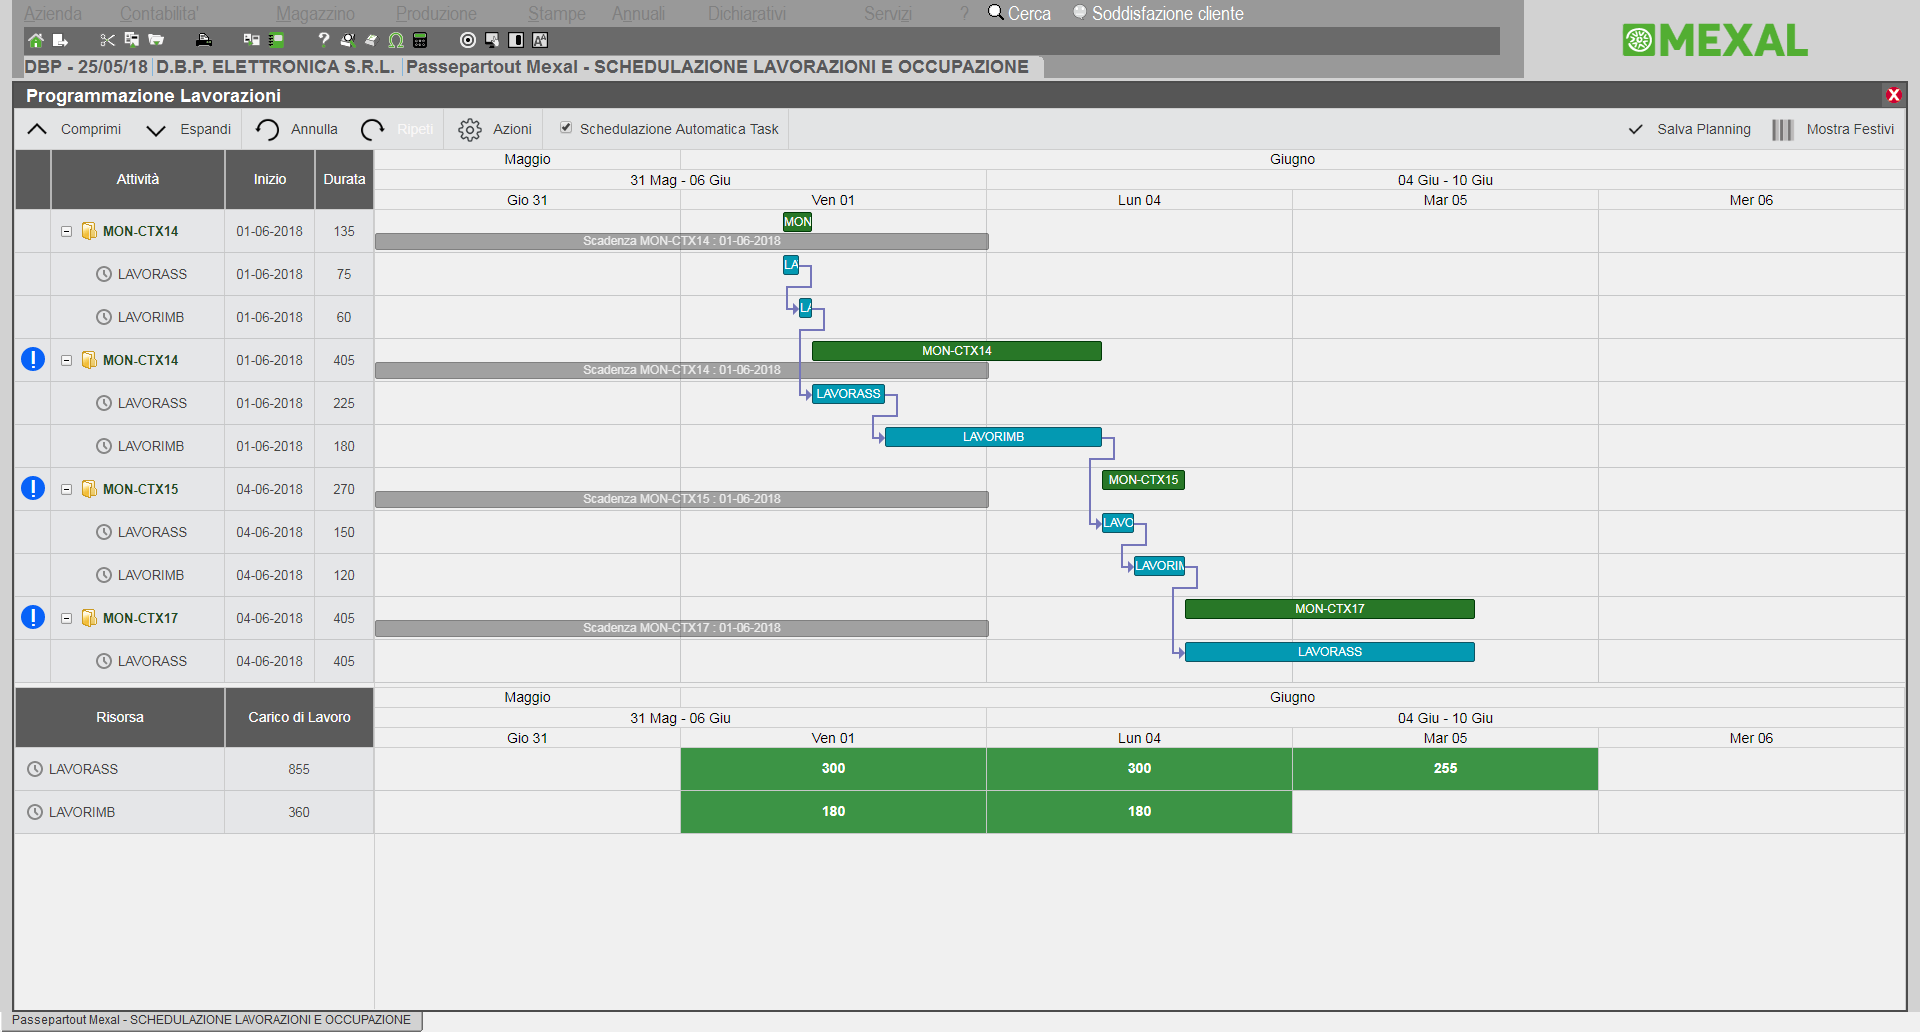Click the omega symbol icon

[396, 40]
